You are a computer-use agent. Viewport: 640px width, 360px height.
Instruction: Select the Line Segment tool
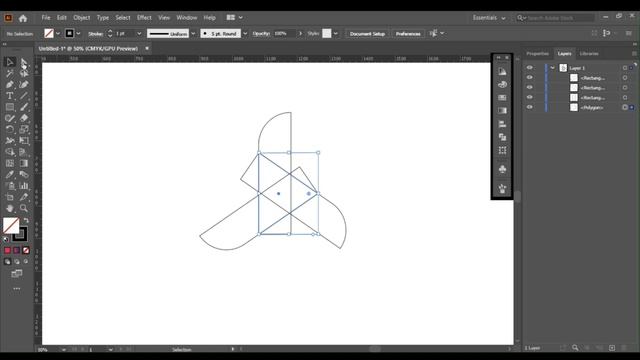(24, 96)
